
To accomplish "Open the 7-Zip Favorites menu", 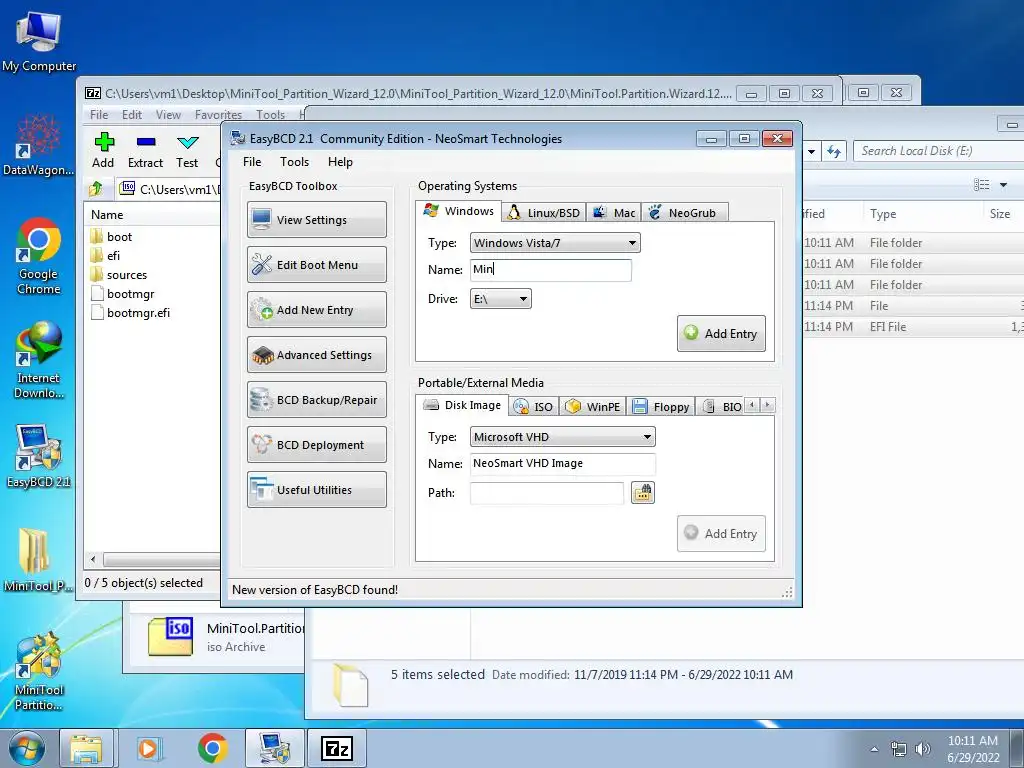I will click(x=218, y=115).
